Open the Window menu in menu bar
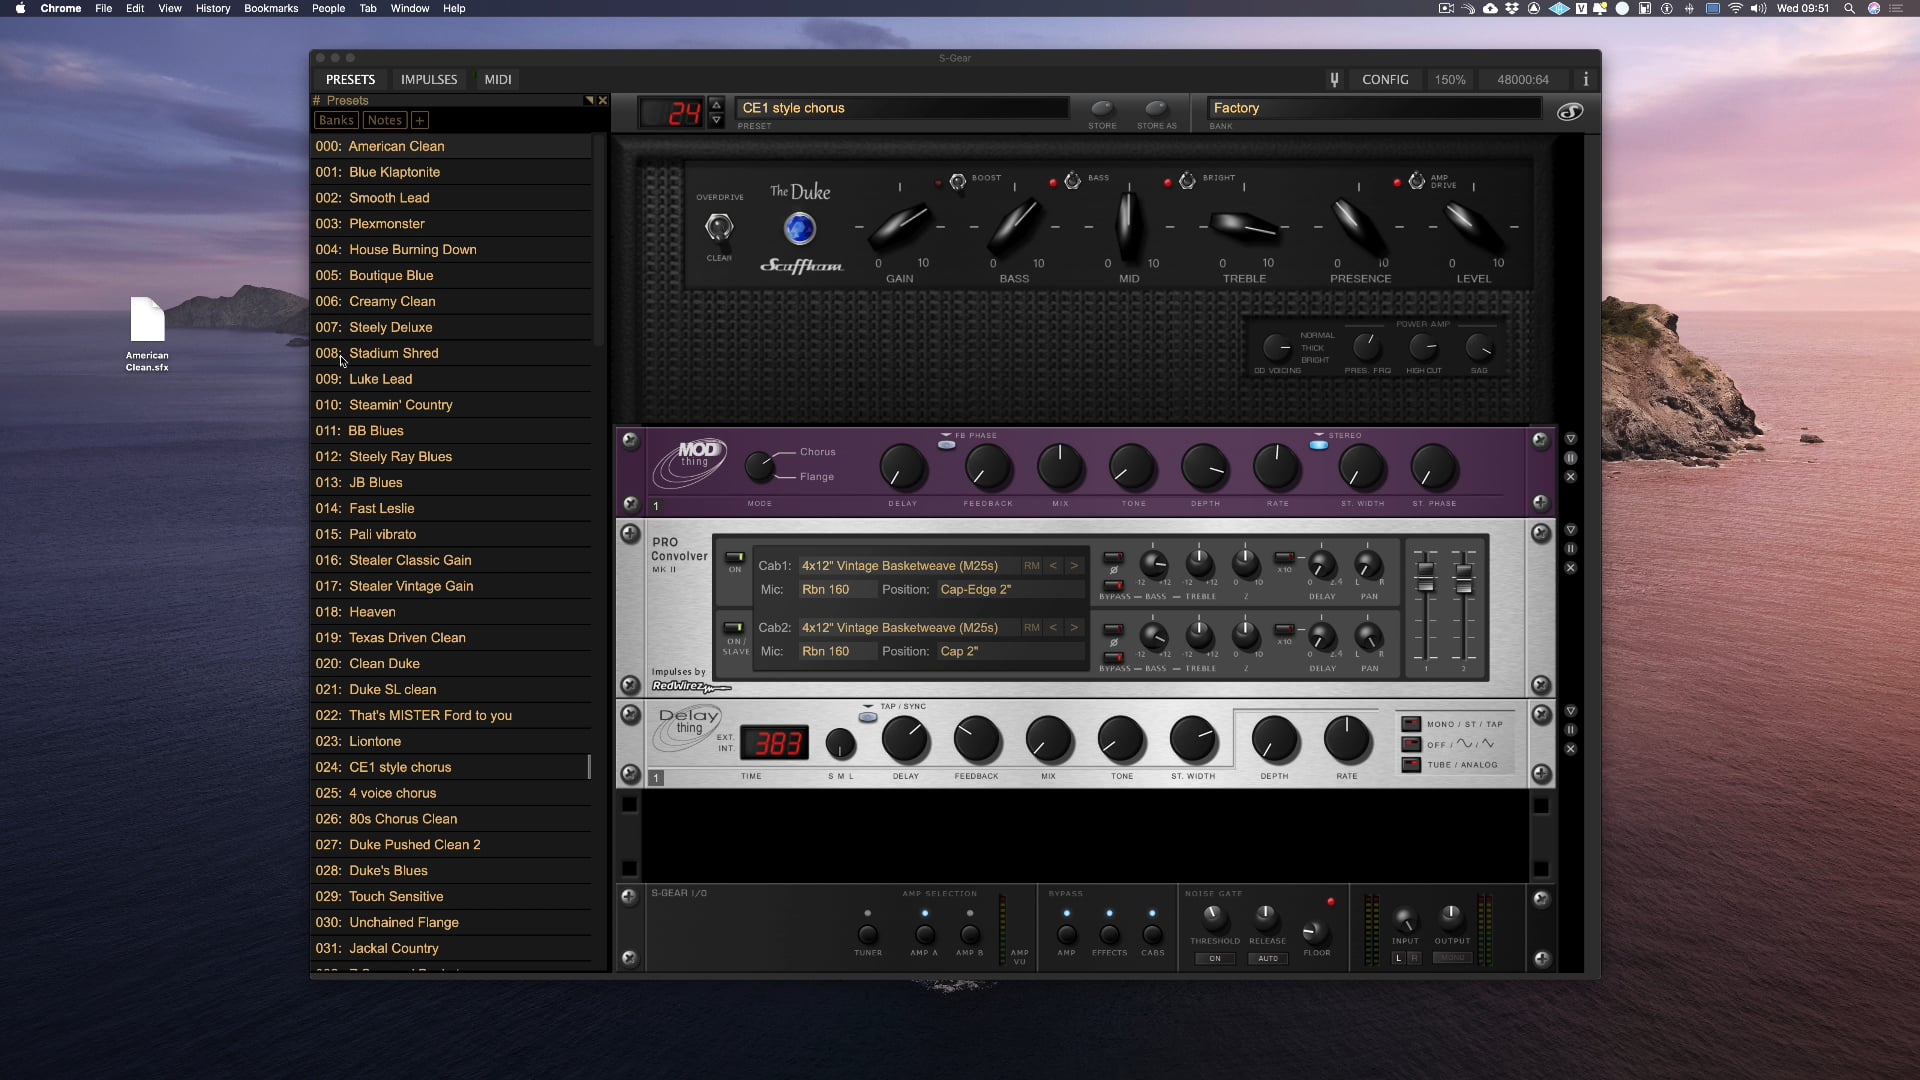Image resolution: width=1920 pixels, height=1080 pixels. (409, 8)
